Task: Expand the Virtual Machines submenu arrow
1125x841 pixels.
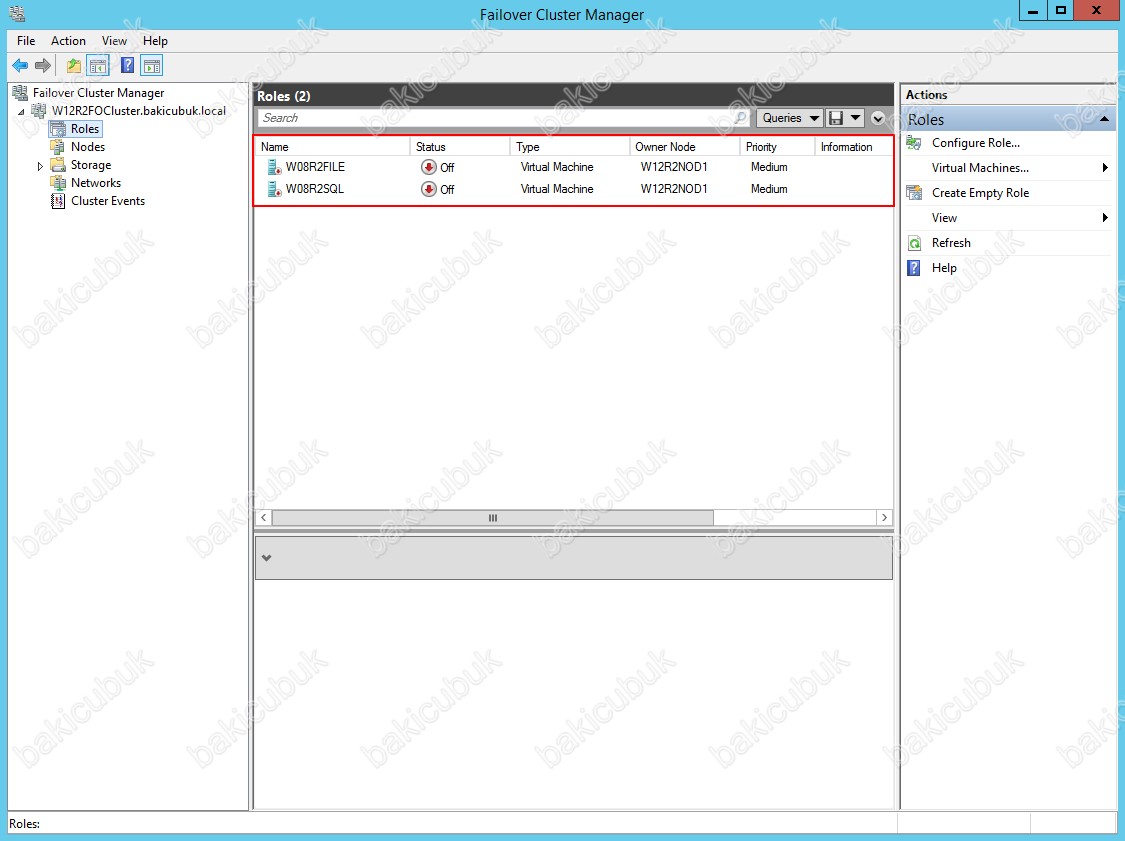Action: tap(1105, 167)
